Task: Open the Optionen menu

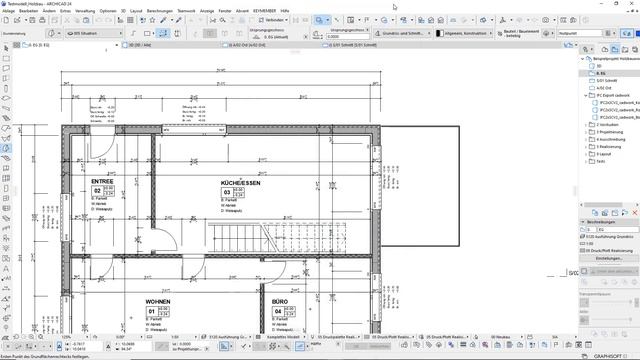Action: 108,11
